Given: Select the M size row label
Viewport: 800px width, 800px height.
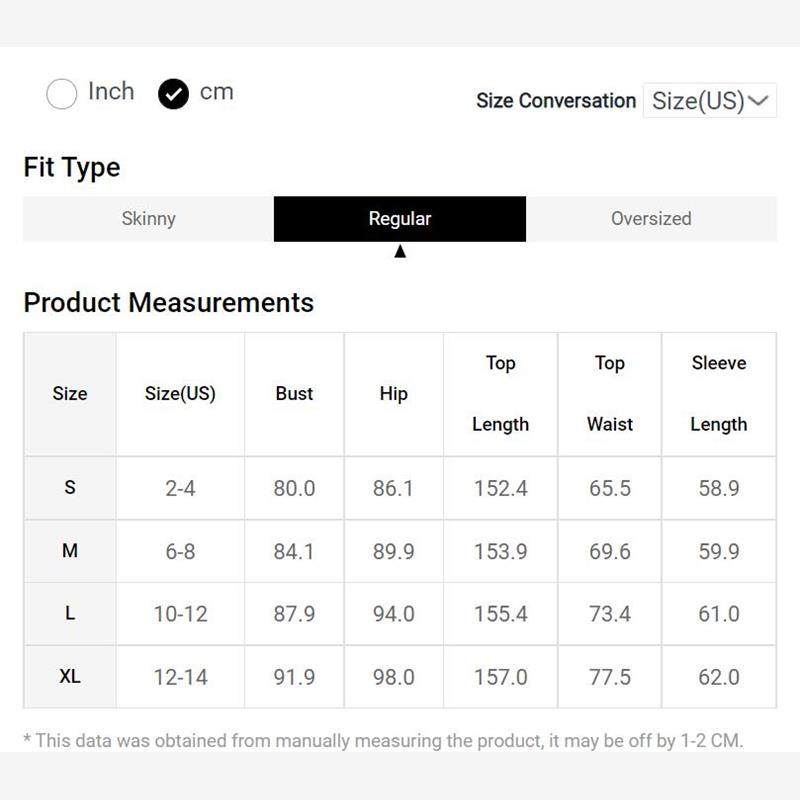Looking at the screenshot, I should (x=70, y=551).
